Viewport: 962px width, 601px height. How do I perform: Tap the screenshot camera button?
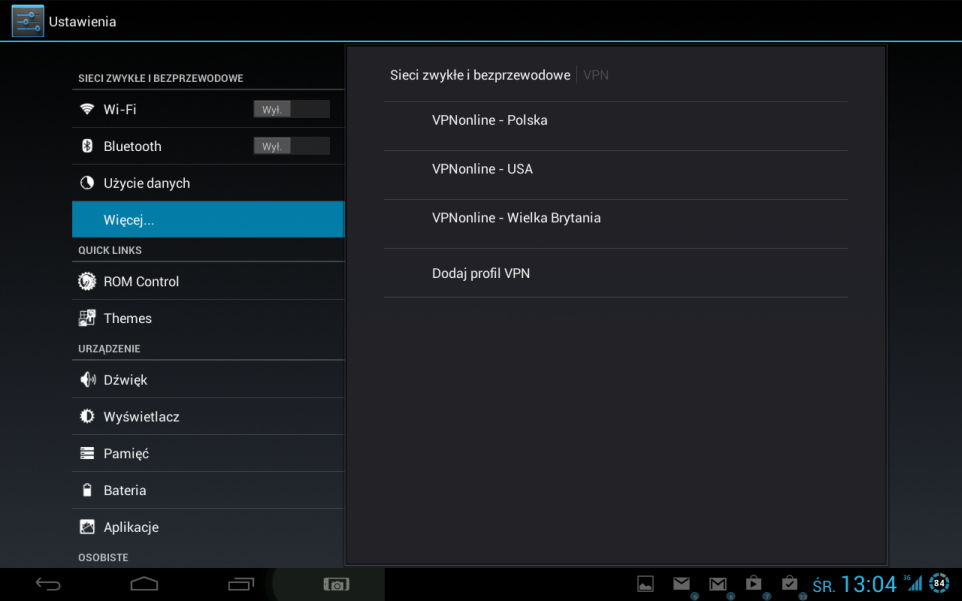pos(336,584)
